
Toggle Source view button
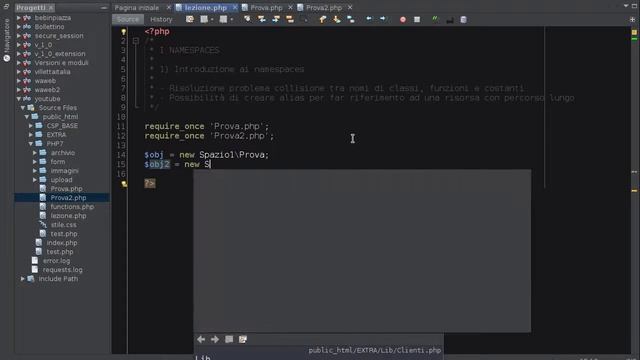[128, 19]
